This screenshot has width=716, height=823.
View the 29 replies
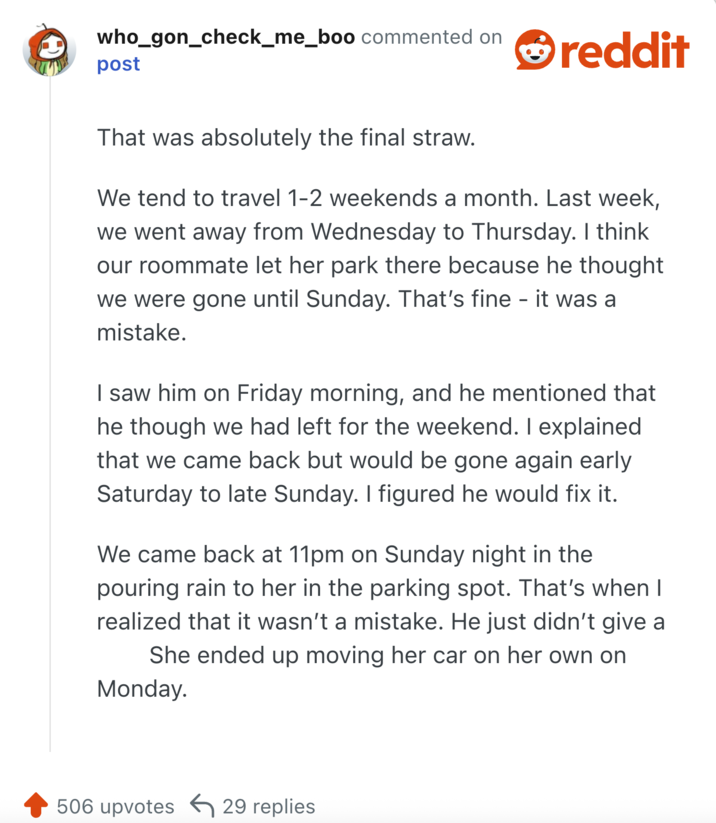(x=269, y=806)
